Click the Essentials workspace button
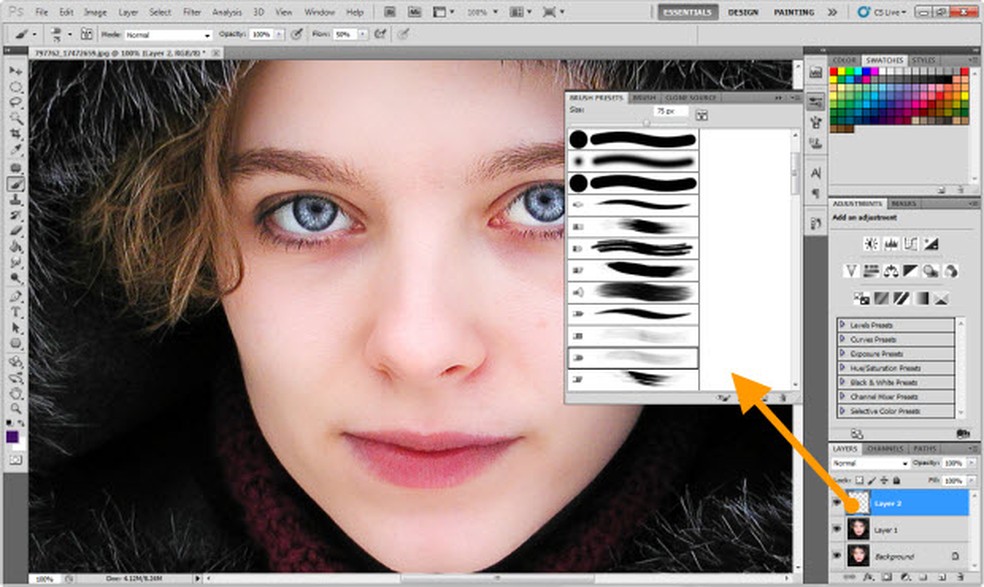The image size is (984, 587). tap(687, 12)
